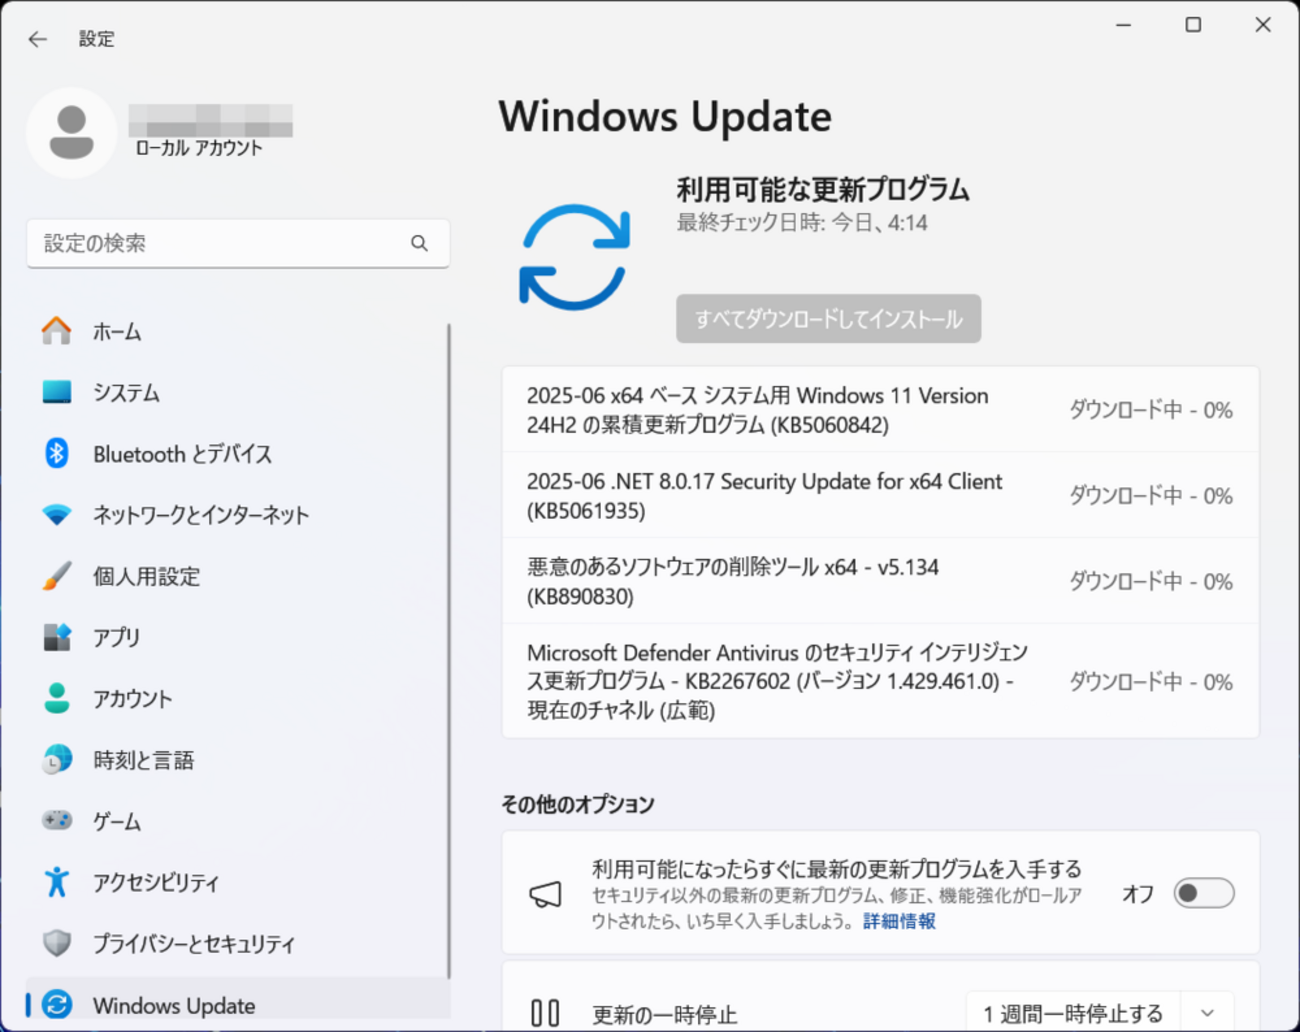Click the pause icon beside 更新の一時停止

pyautogui.click(x=545, y=1013)
